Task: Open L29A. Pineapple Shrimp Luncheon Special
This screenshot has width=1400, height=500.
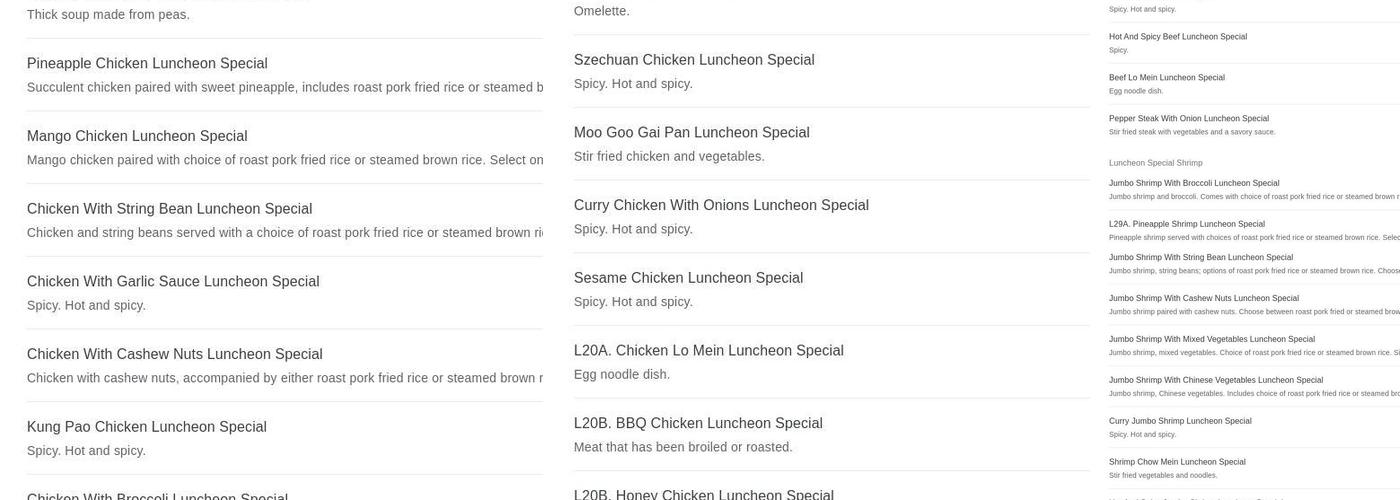Action: coord(1186,225)
